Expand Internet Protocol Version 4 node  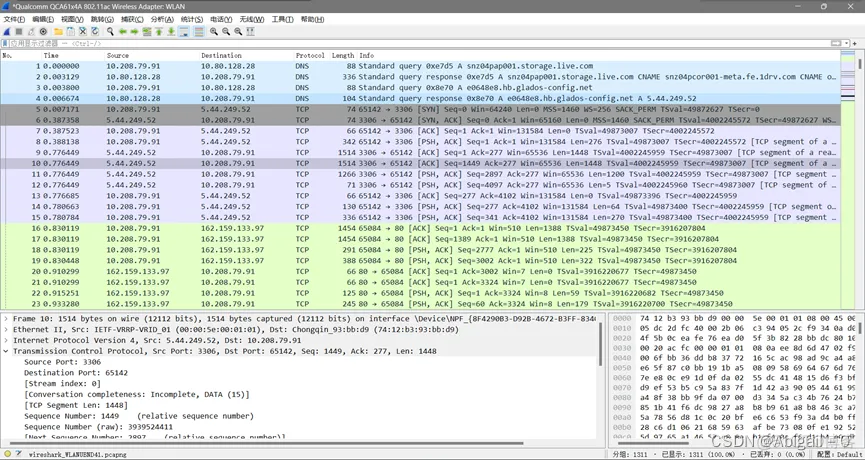click(x=6, y=340)
